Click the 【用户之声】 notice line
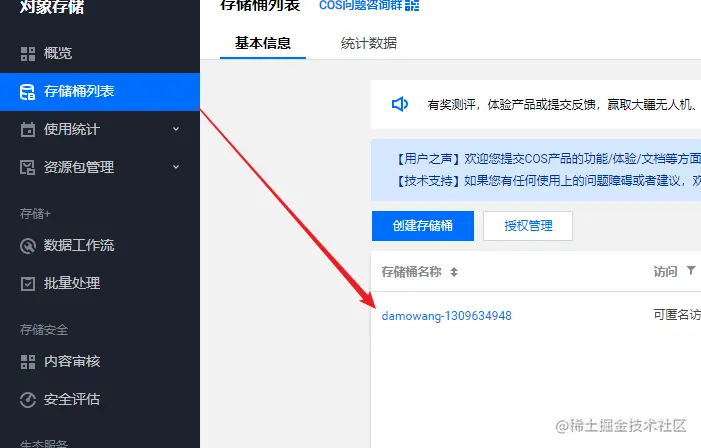The image size is (701, 448). (x=548, y=159)
